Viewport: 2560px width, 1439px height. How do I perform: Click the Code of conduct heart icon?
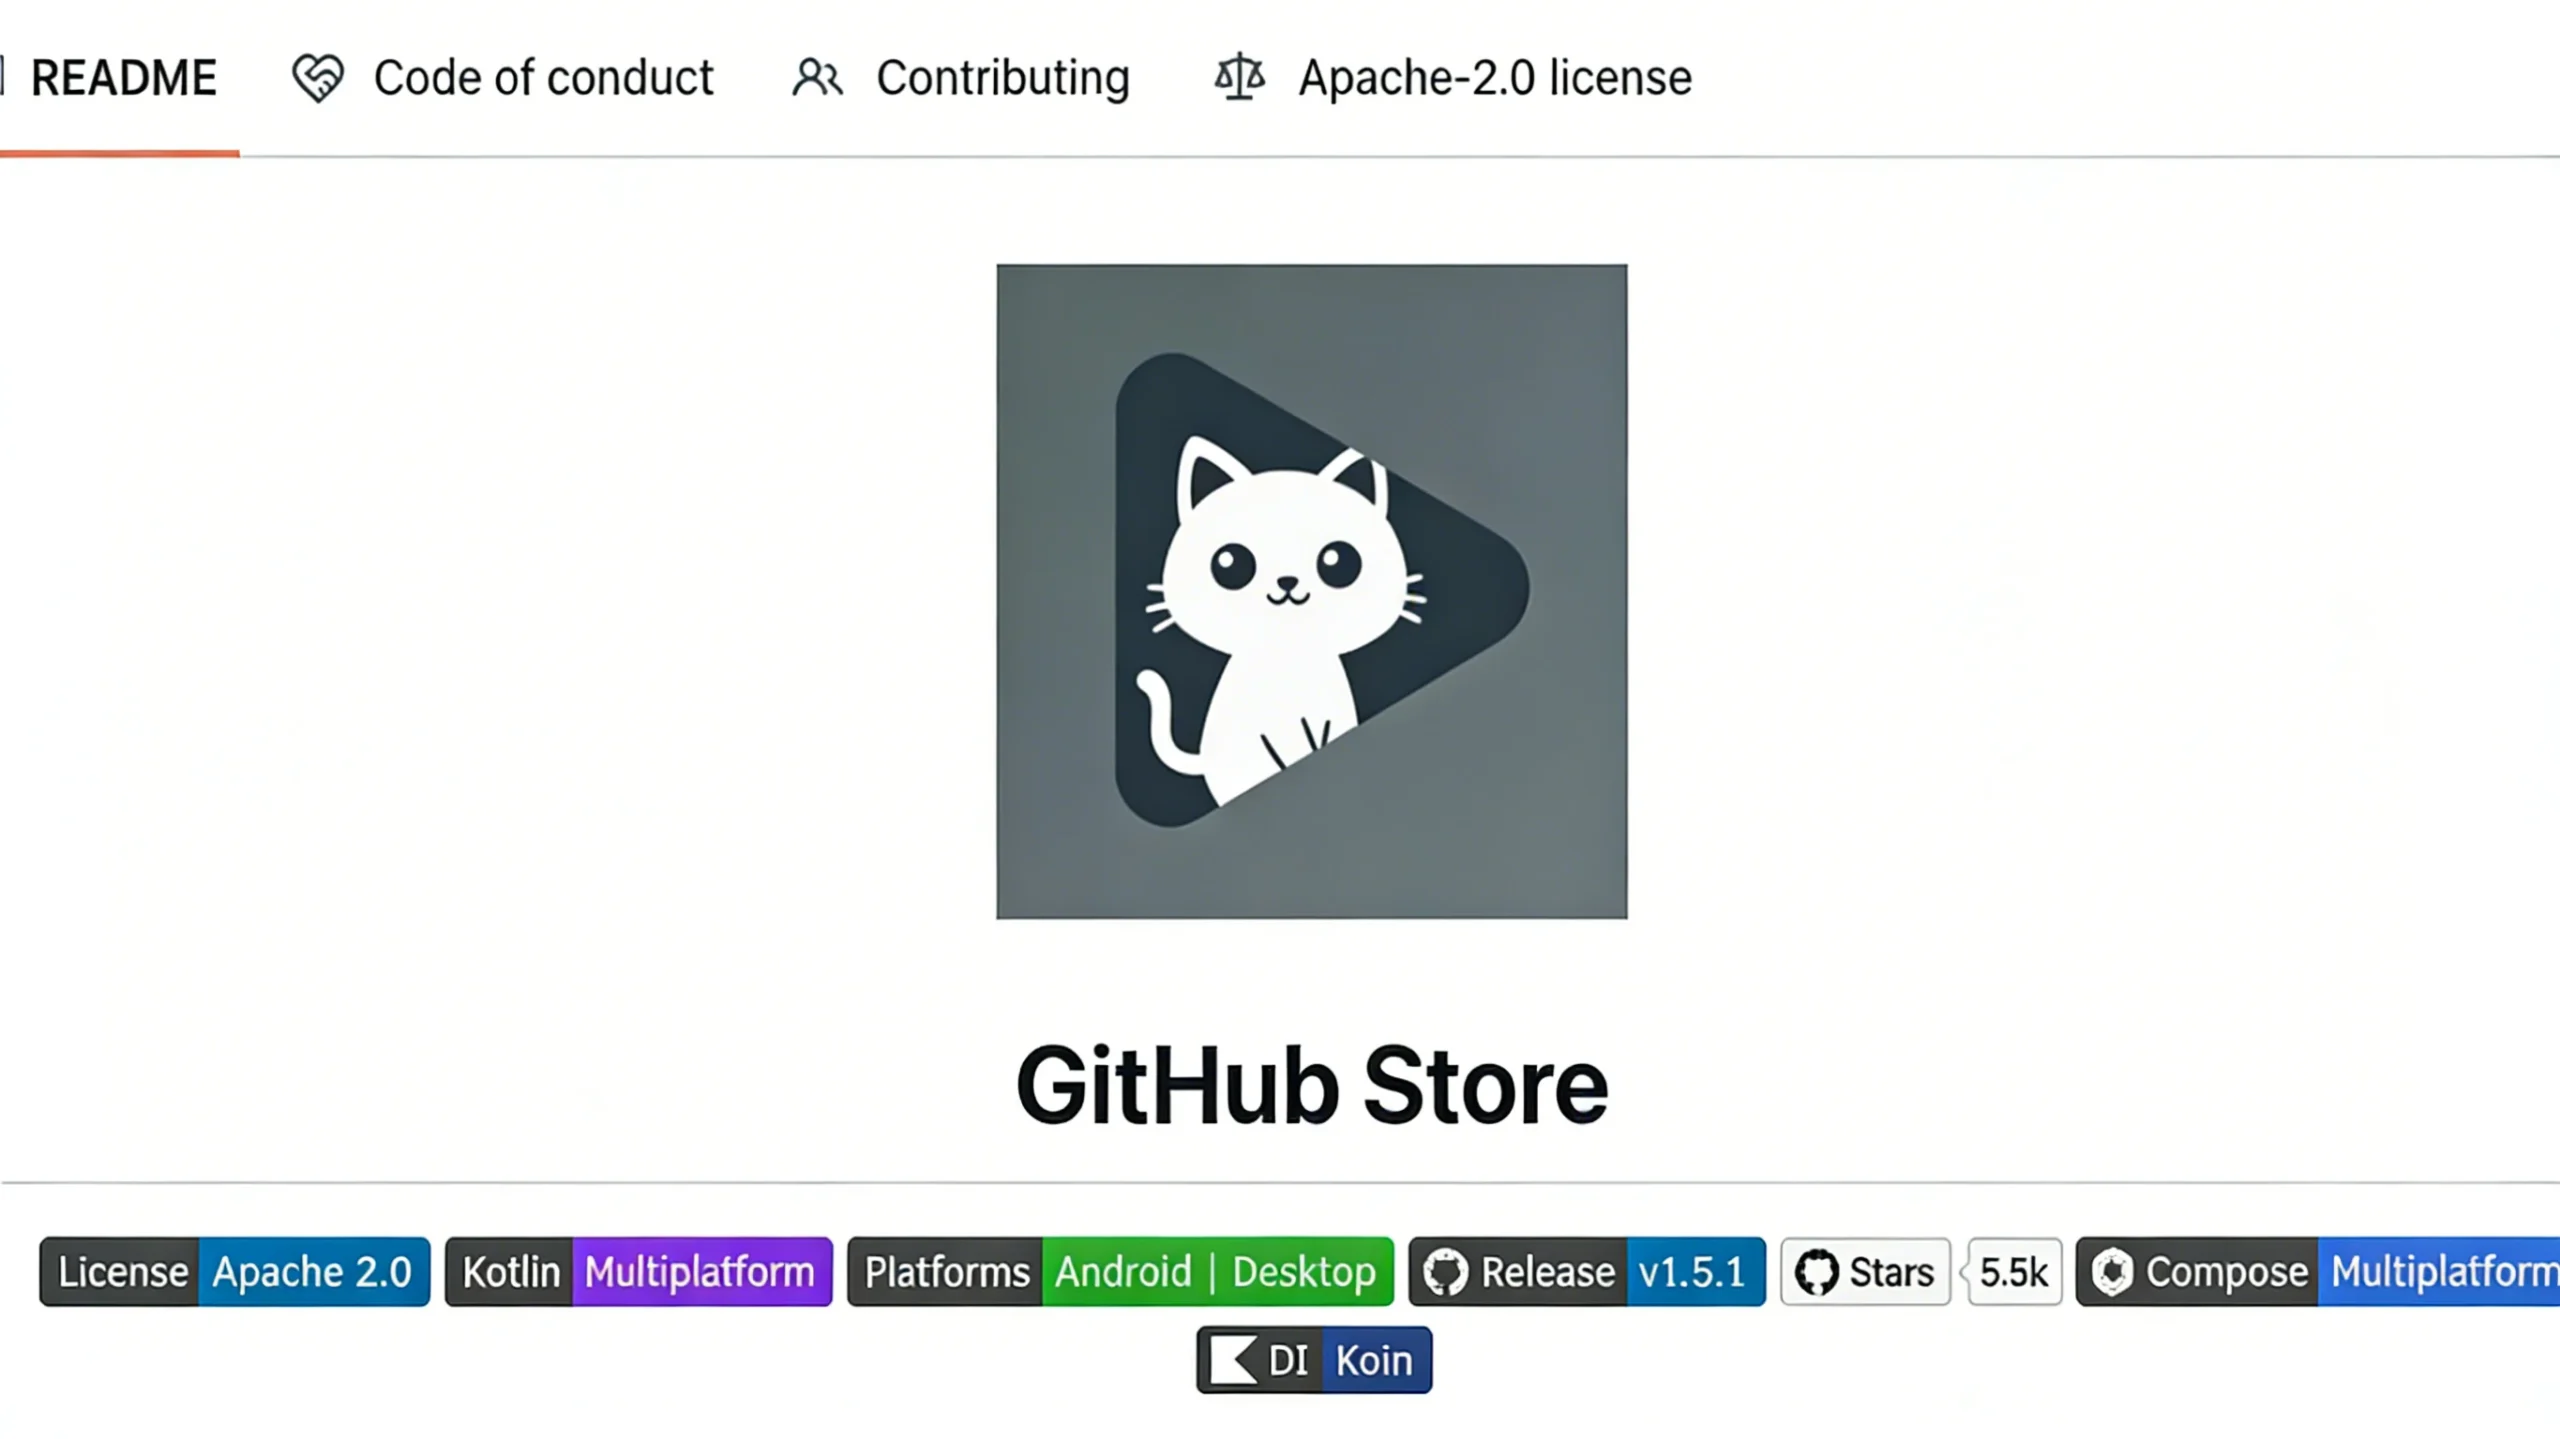pyautogui.click(x=318, y=78)
